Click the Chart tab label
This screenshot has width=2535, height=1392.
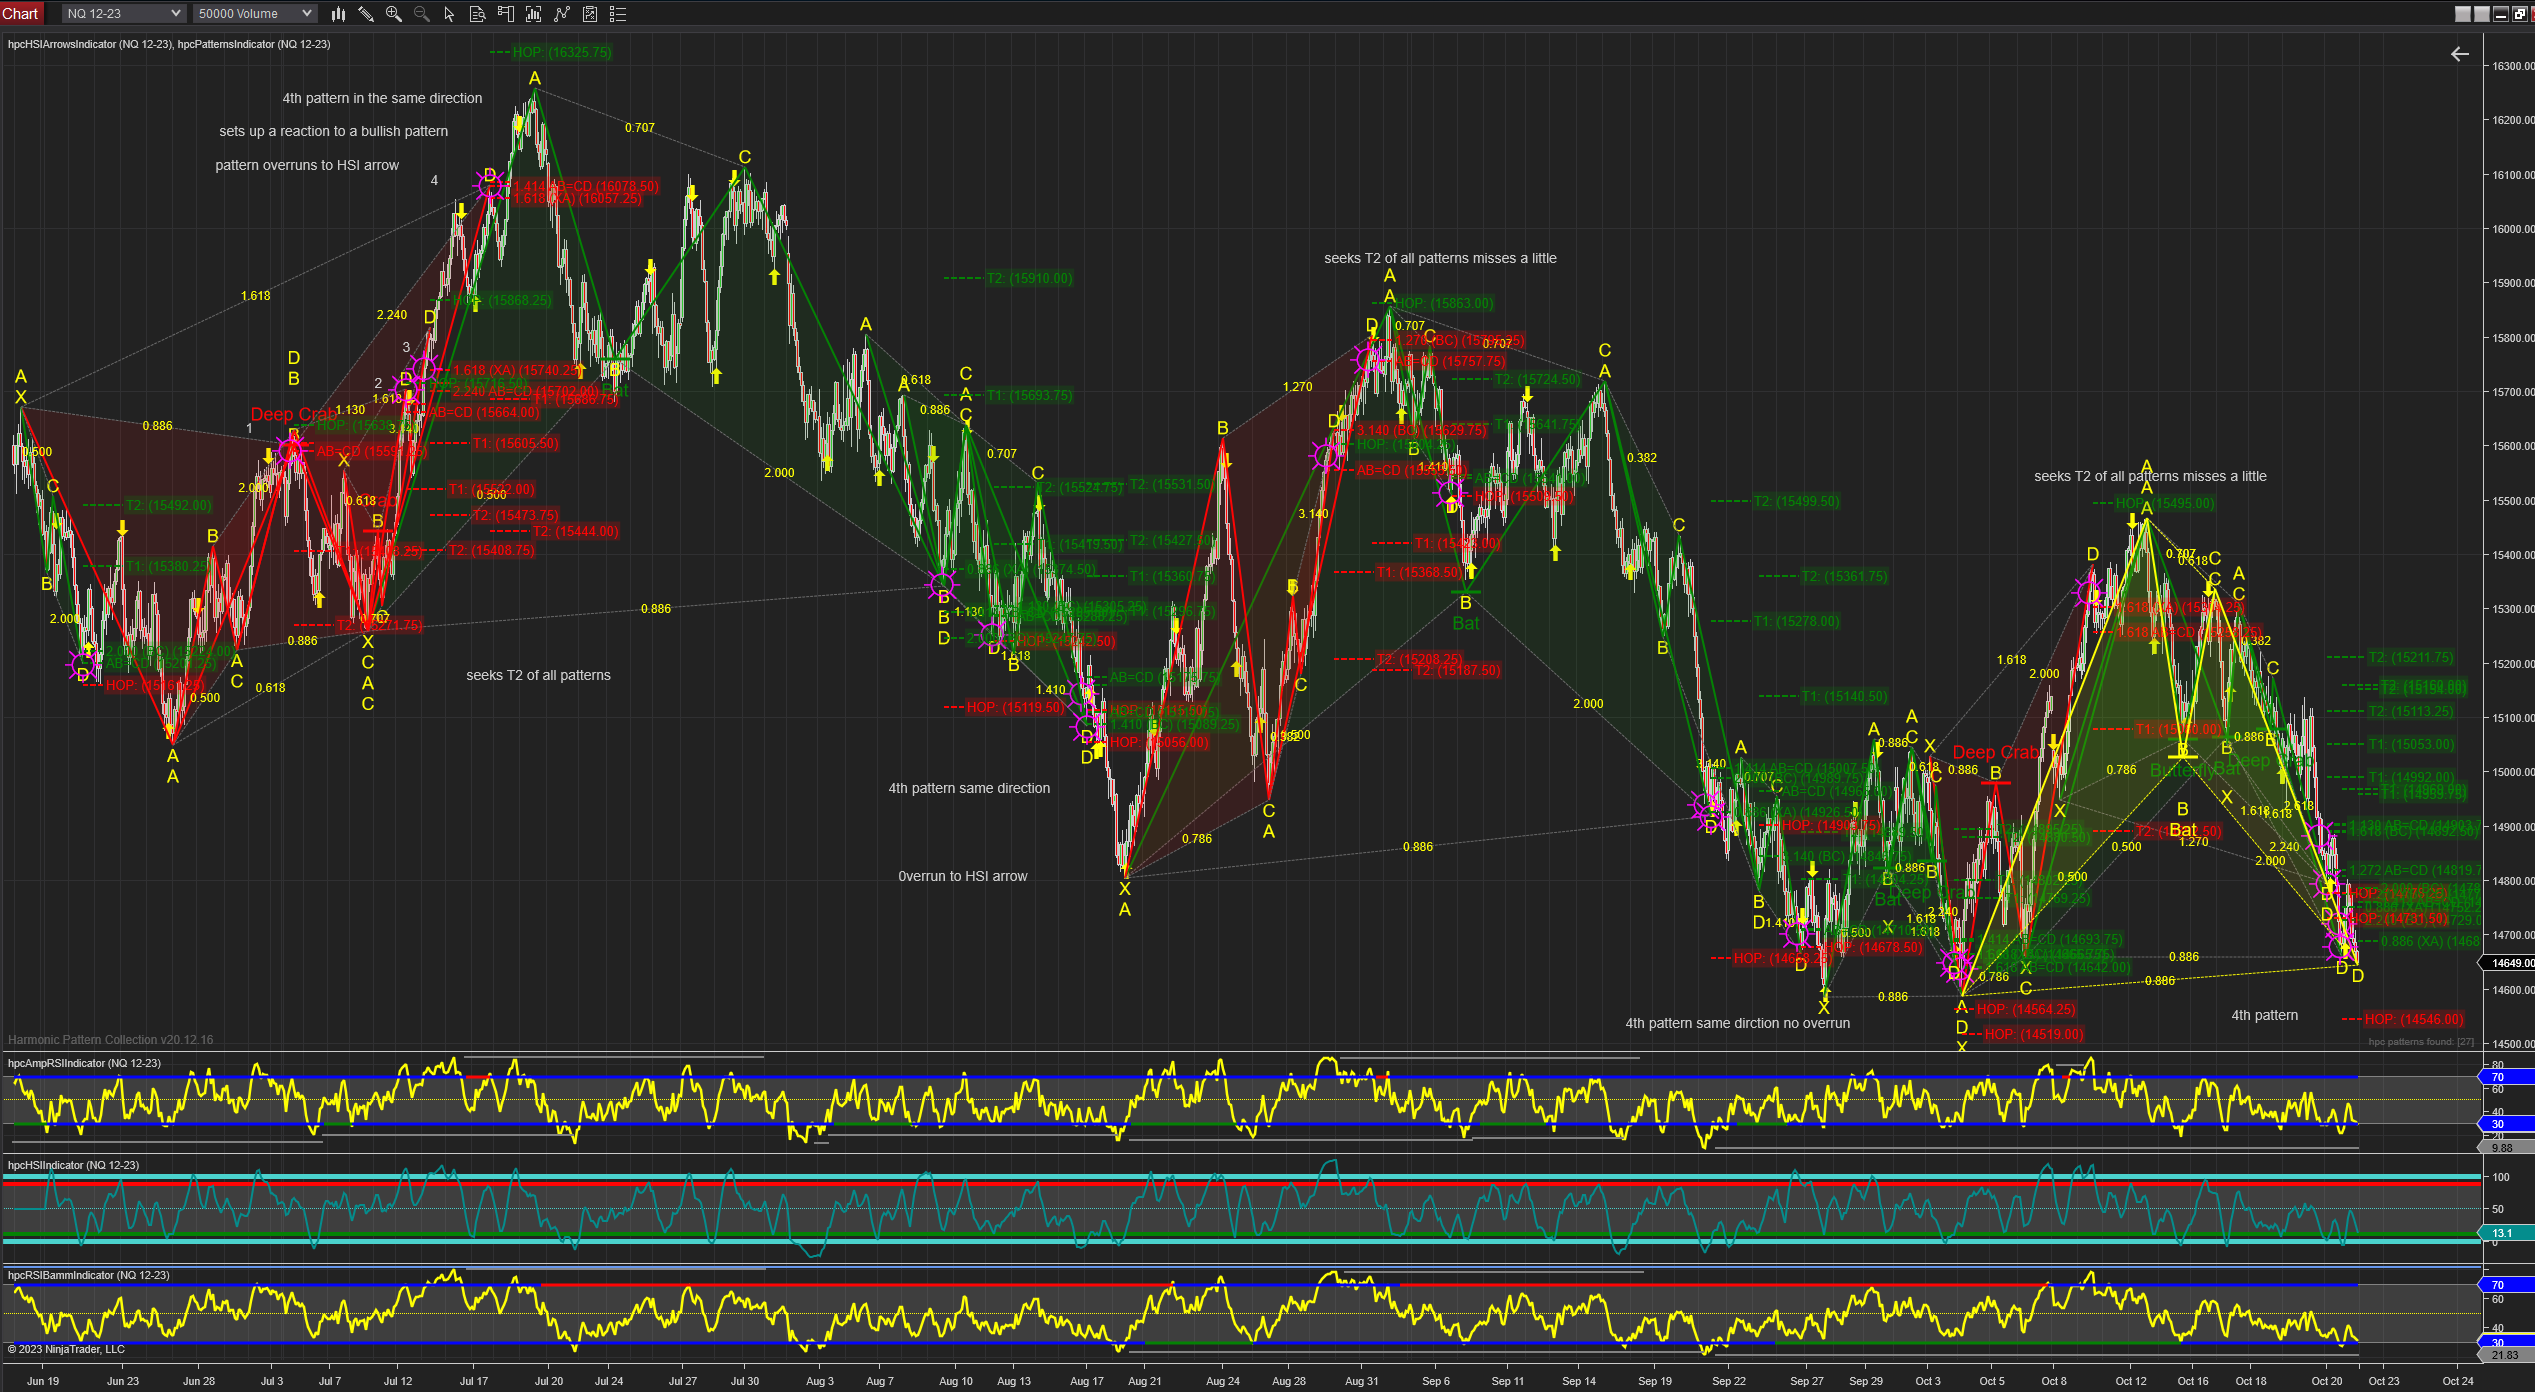[x=20, y=14]
